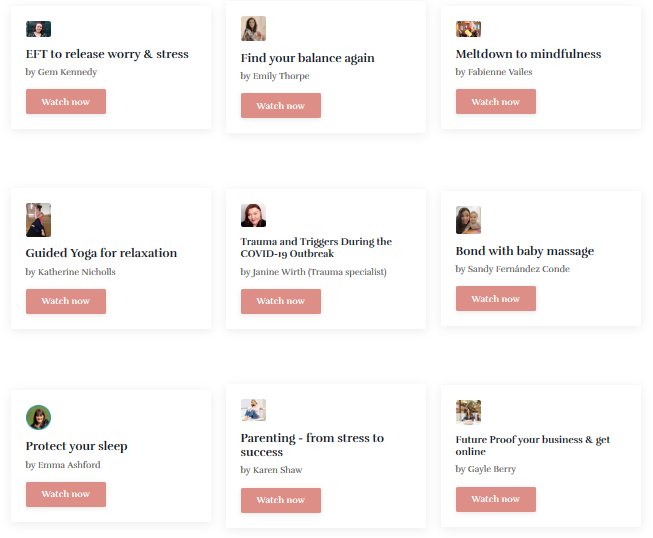Viewport: 653px width, 538px height.
Task: Click Janine Wirth's profile picture
Action: [x=253, y=215]
